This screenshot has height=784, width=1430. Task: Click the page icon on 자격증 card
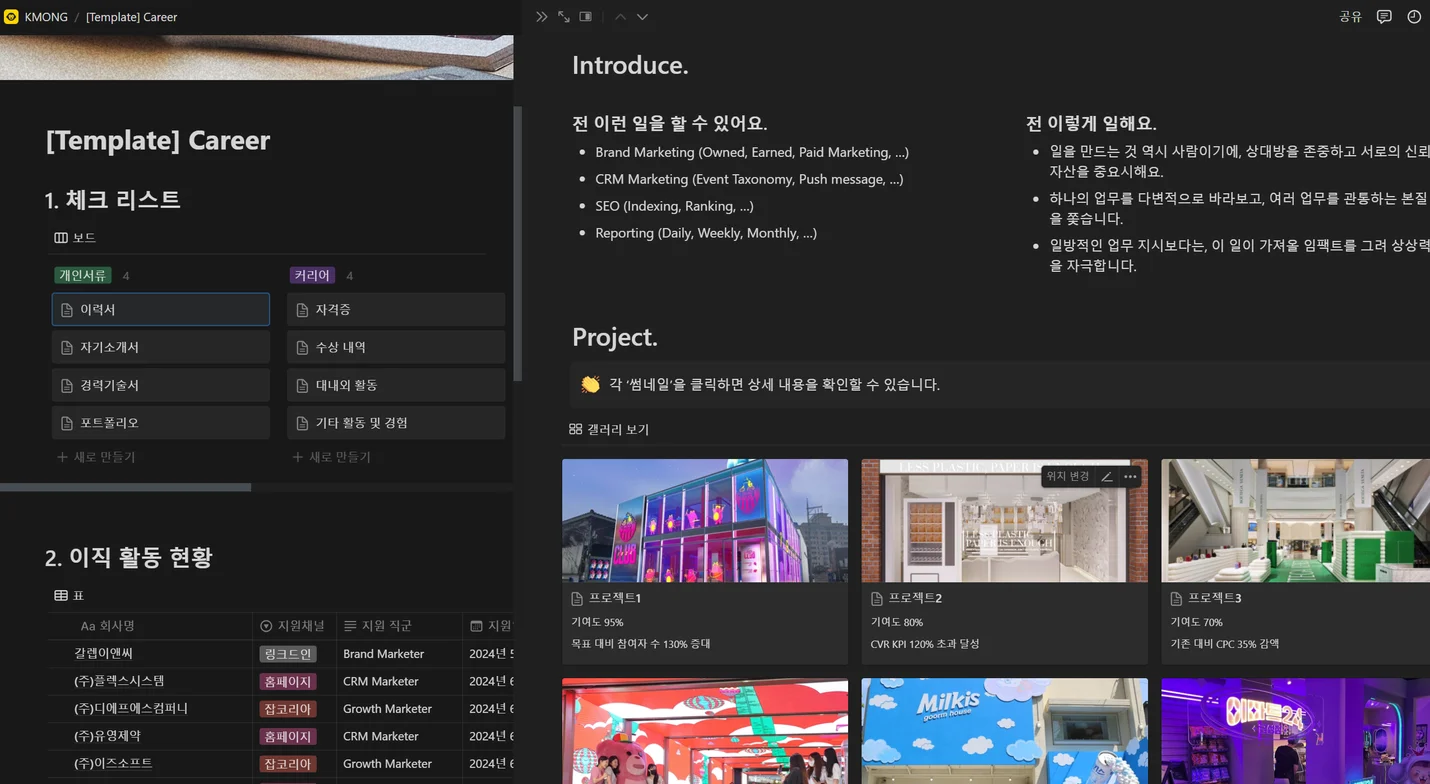click(302, 310)
